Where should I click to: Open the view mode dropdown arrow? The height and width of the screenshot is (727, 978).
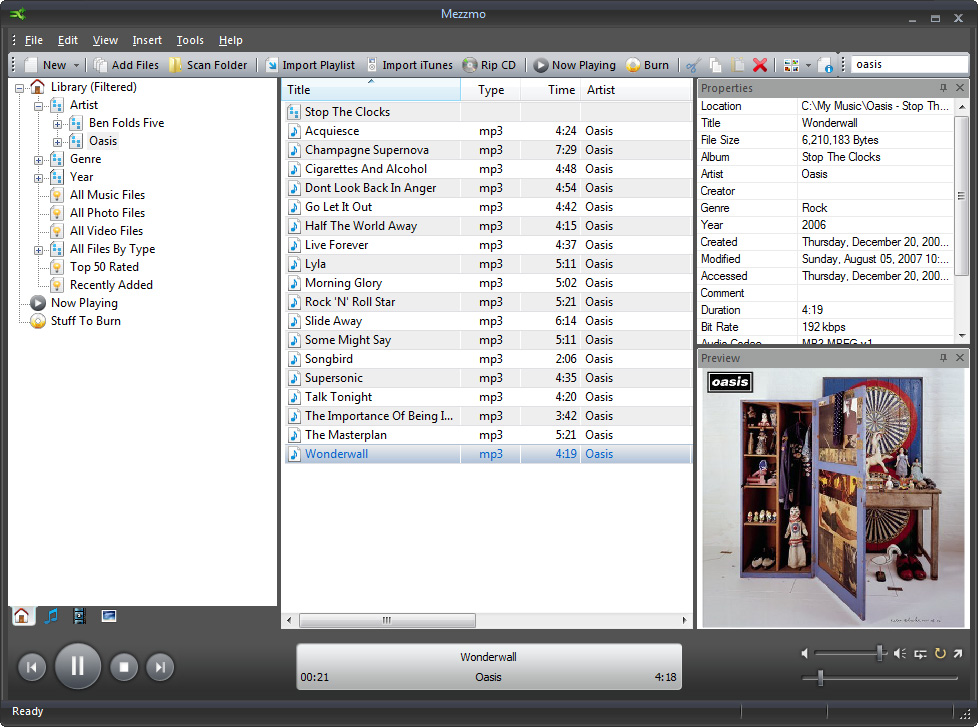coord(808,65)
